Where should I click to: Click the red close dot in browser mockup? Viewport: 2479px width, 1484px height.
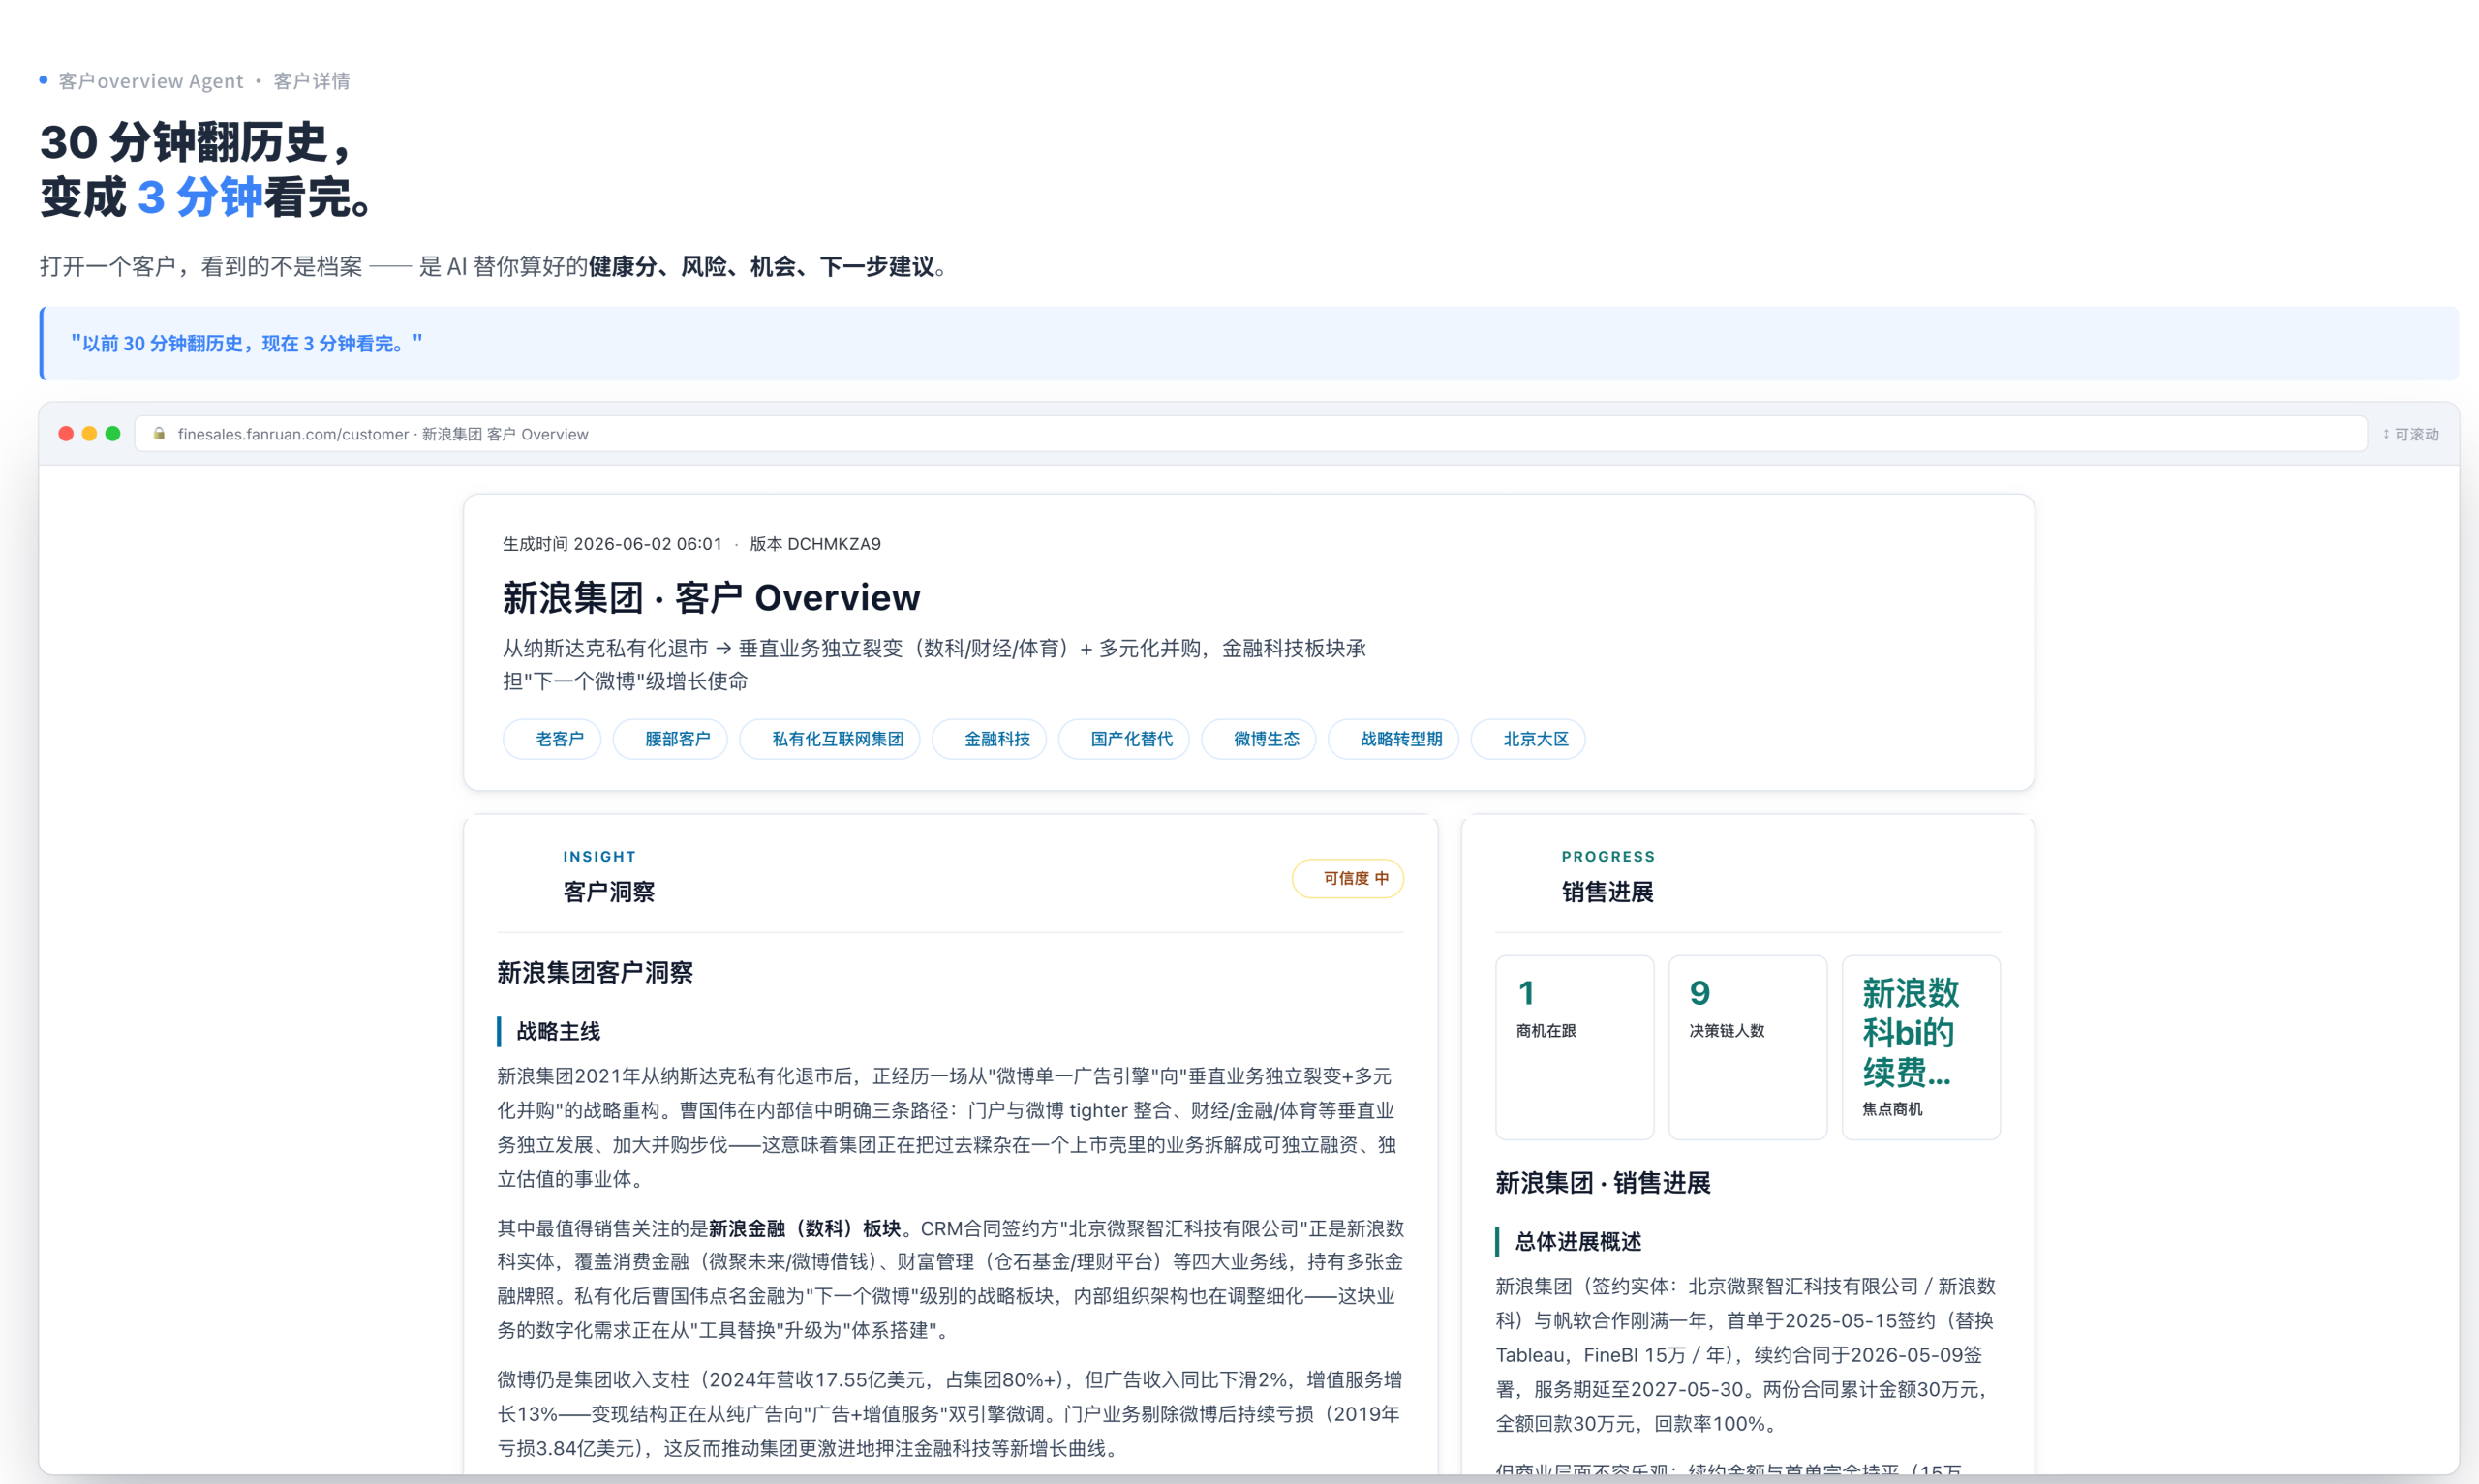click(66, 434)
